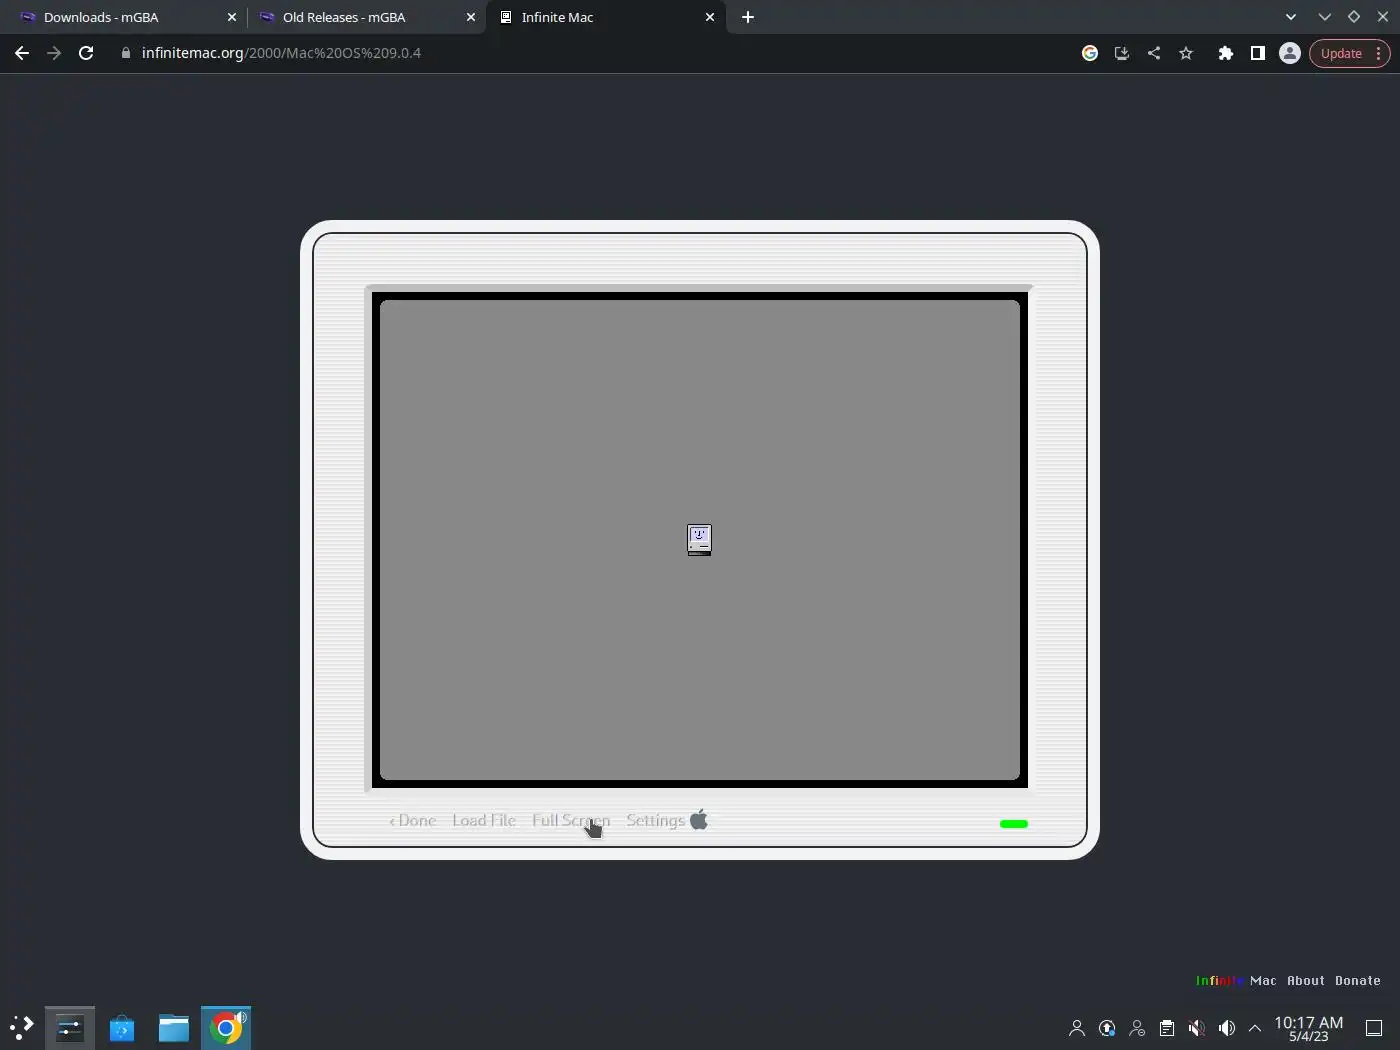This screenshot has height=1050, width=1400.
Task: Go back to previous page
Action: pos(22,53)
